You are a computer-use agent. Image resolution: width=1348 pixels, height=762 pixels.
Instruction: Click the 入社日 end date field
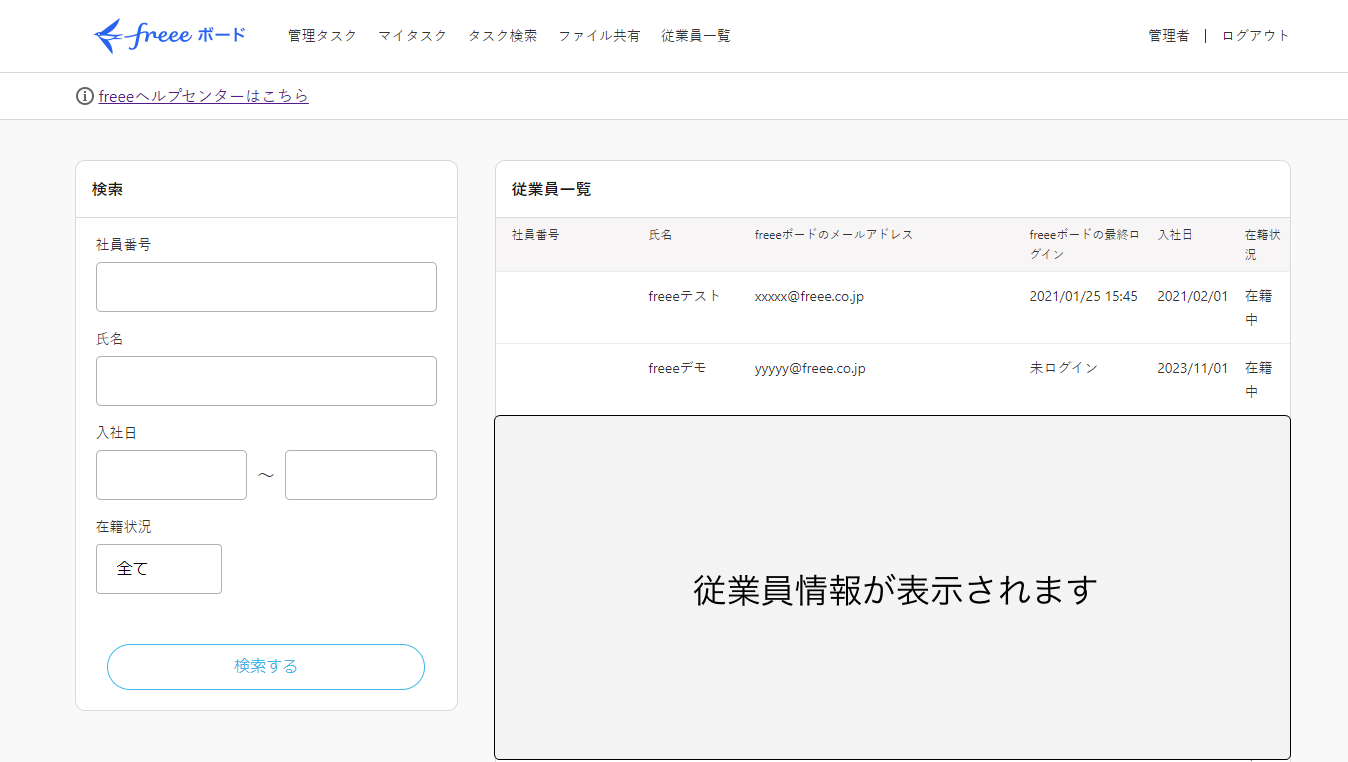361,475
